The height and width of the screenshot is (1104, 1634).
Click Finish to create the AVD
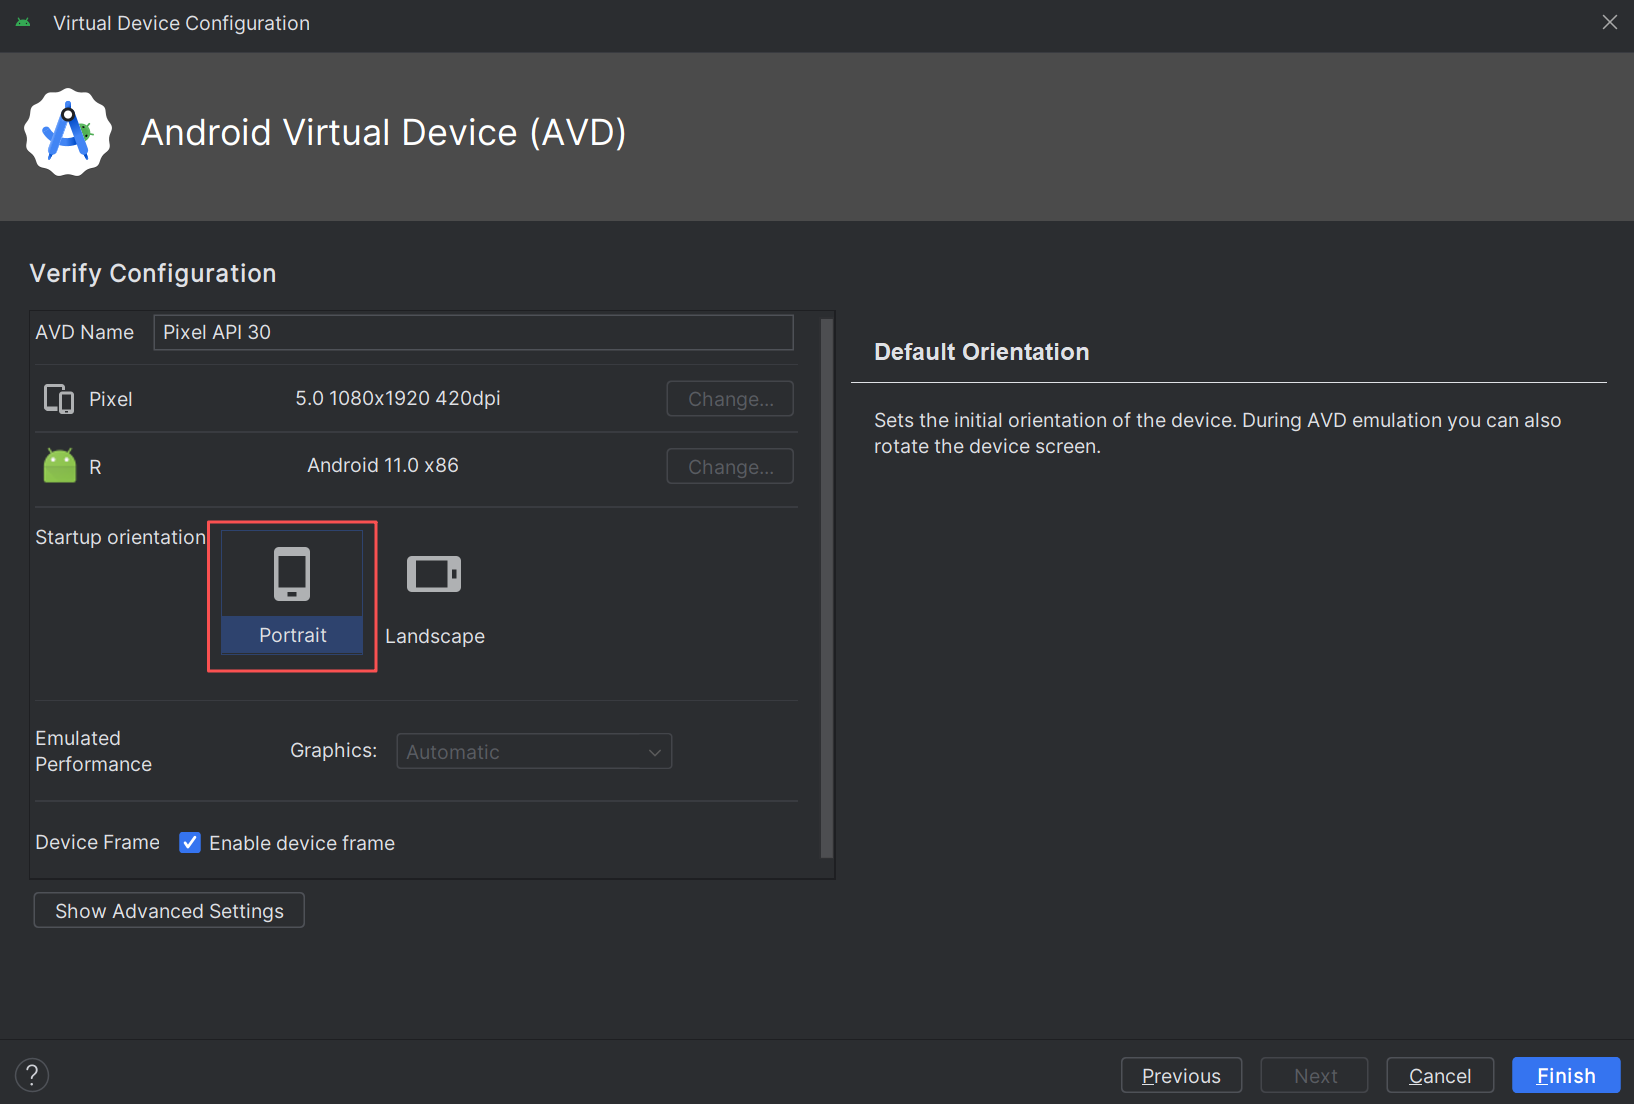[1566, 1076]
